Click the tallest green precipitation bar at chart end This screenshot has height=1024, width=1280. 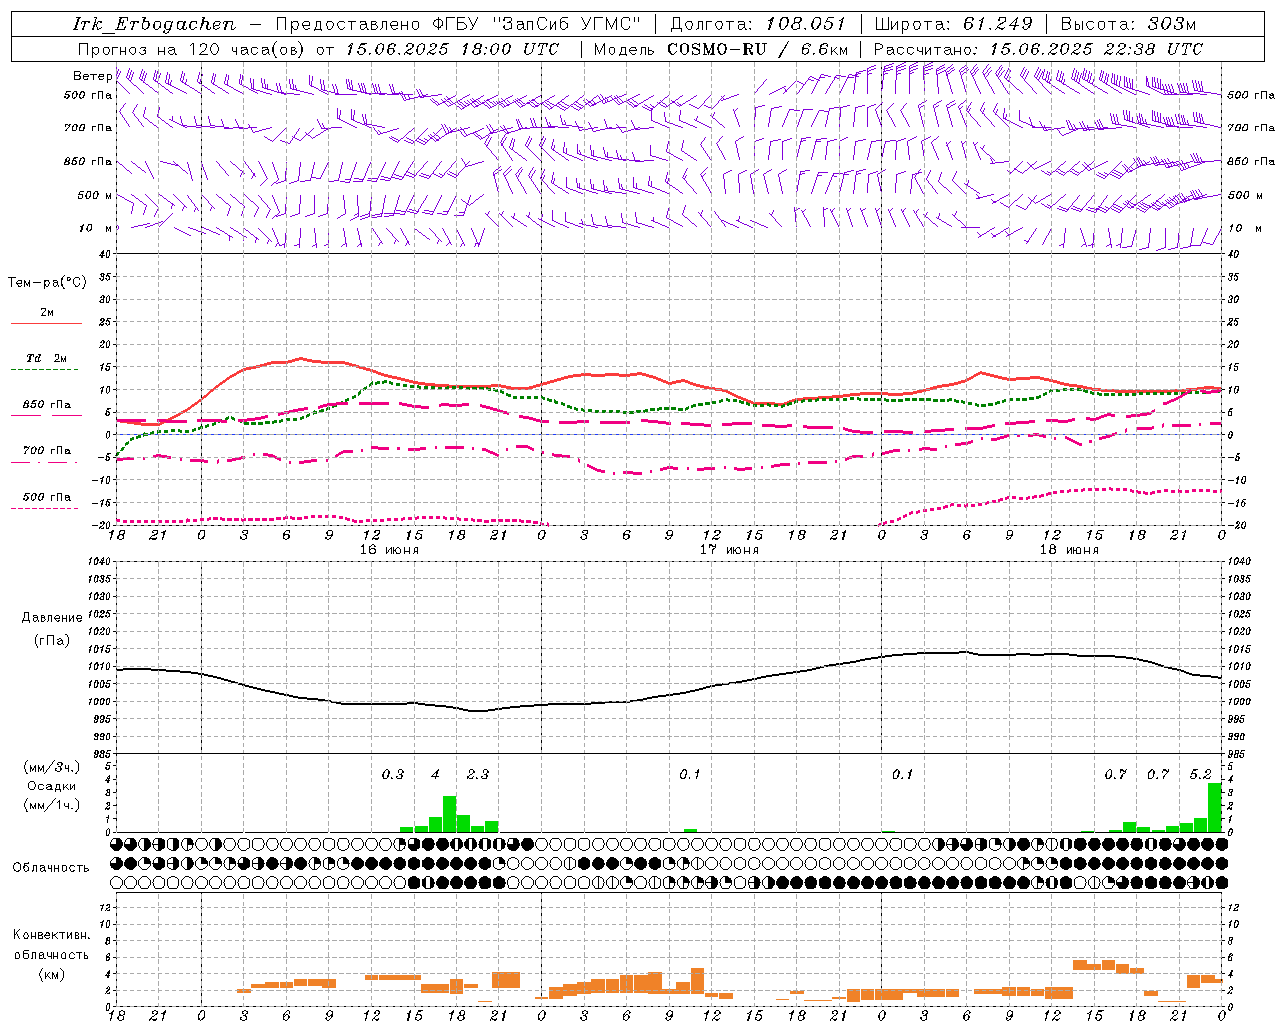pyautogui.click(x=1215, y=807)
